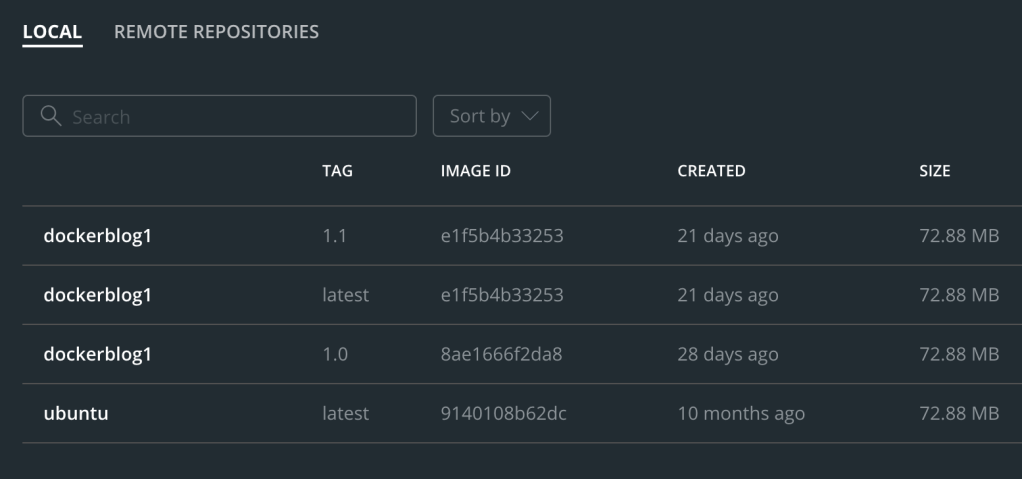
Task: Click the IMAGE ID column header
Action: (475, 171)
